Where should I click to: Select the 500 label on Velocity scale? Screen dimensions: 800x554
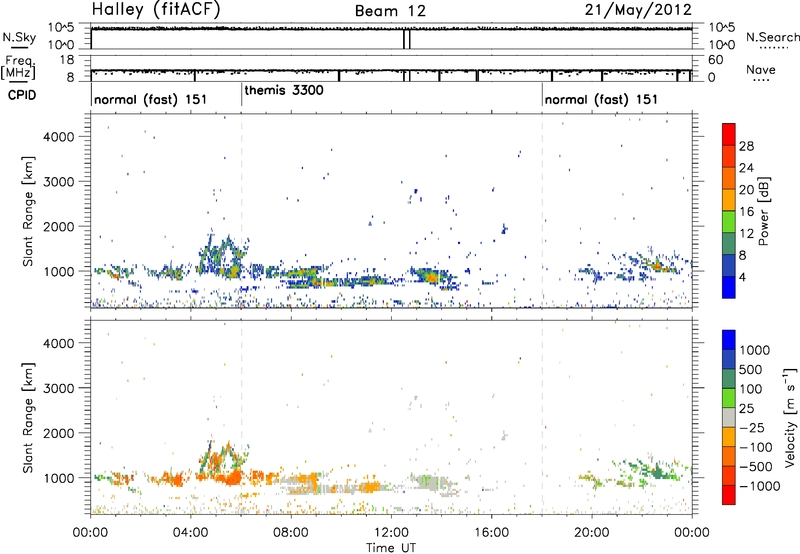(750, 370)
